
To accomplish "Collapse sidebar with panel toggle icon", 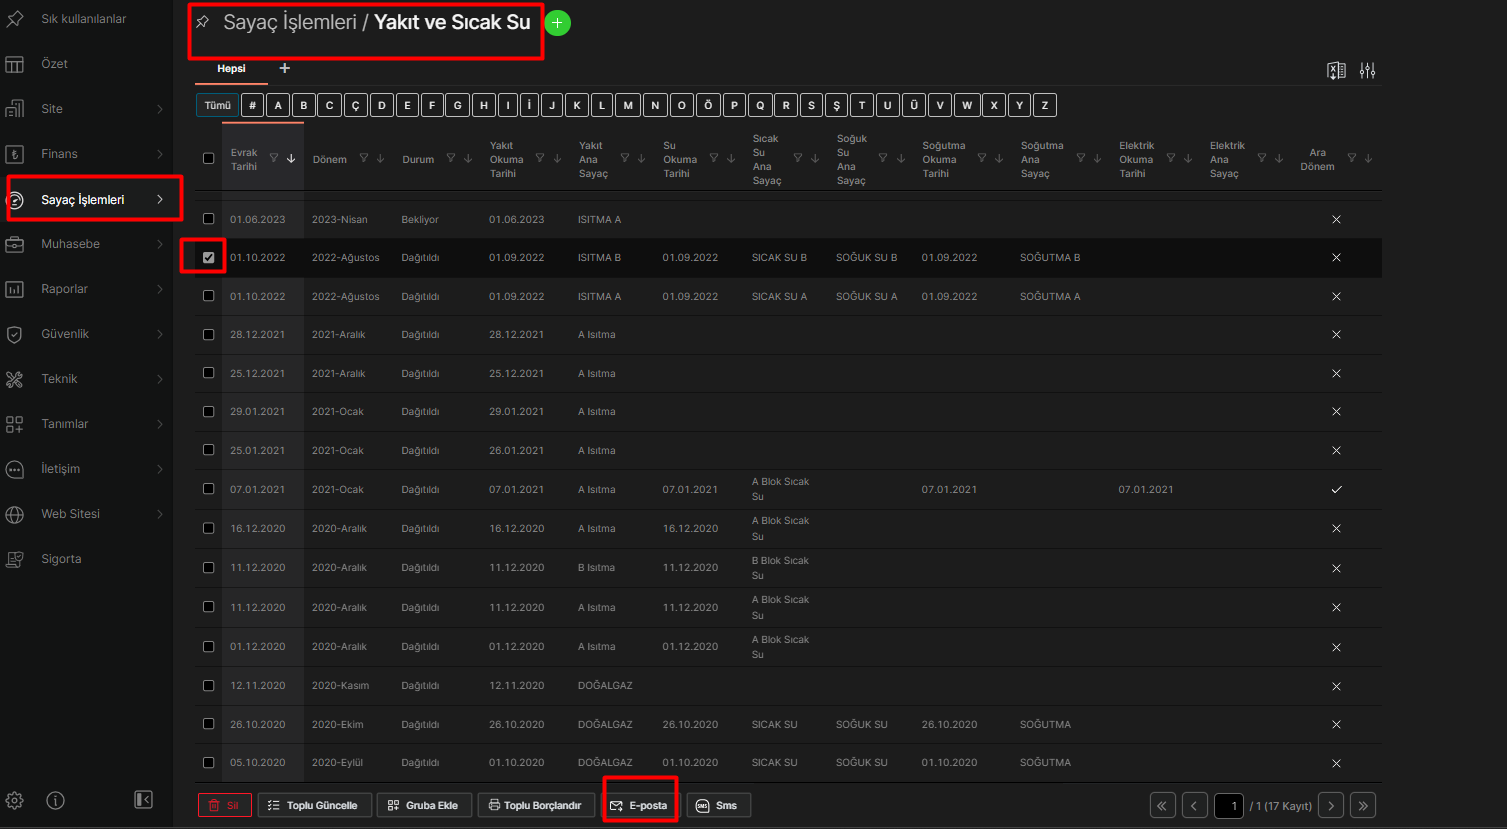I will coord(144,799).
